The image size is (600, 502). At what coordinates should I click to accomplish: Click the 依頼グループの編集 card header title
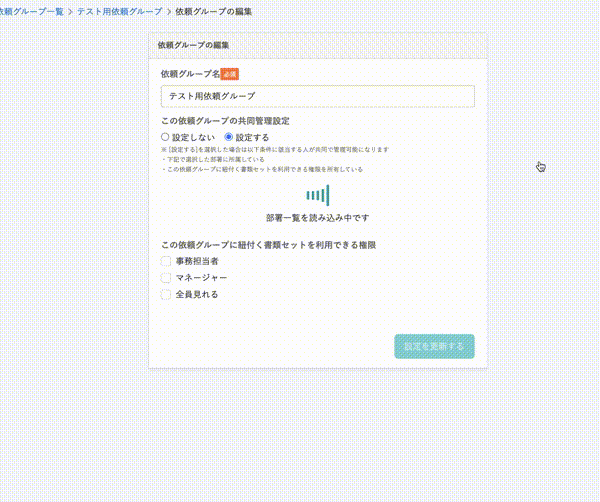193,45
